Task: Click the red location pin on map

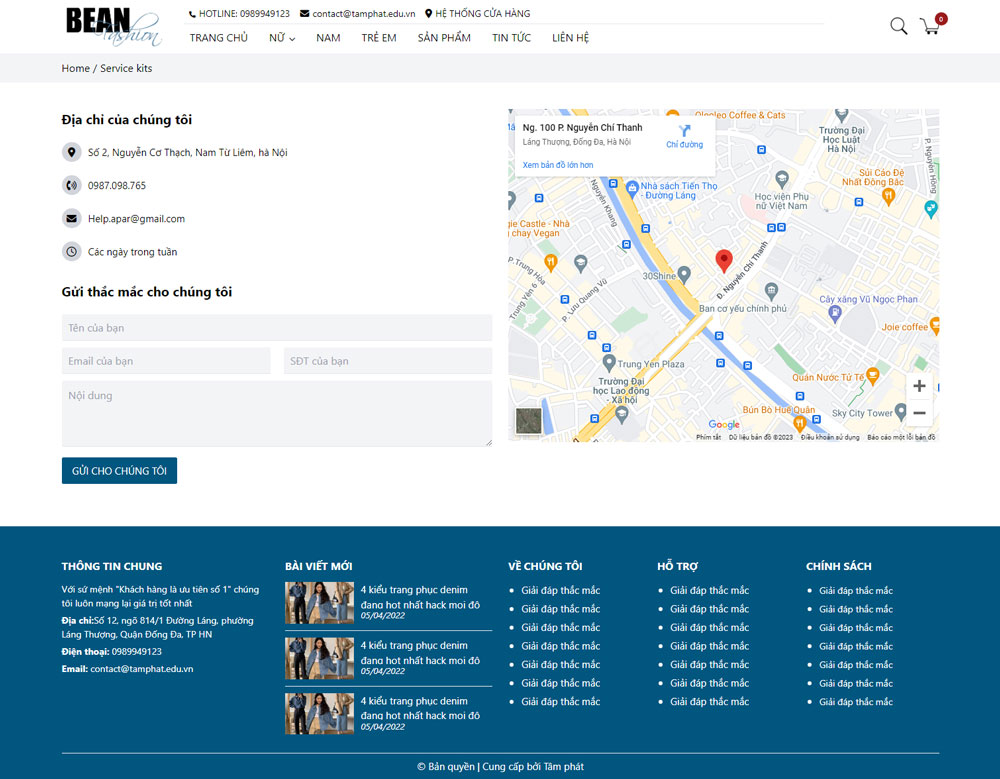Action: 724,260
